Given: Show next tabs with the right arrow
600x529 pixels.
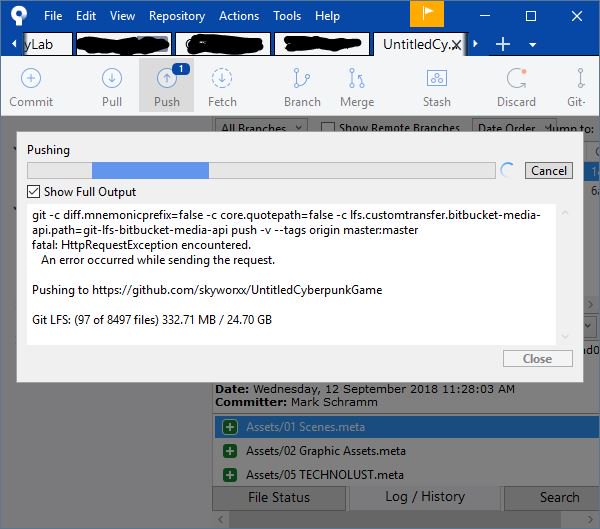Looking at the screenshot, I should pos(476,44).
